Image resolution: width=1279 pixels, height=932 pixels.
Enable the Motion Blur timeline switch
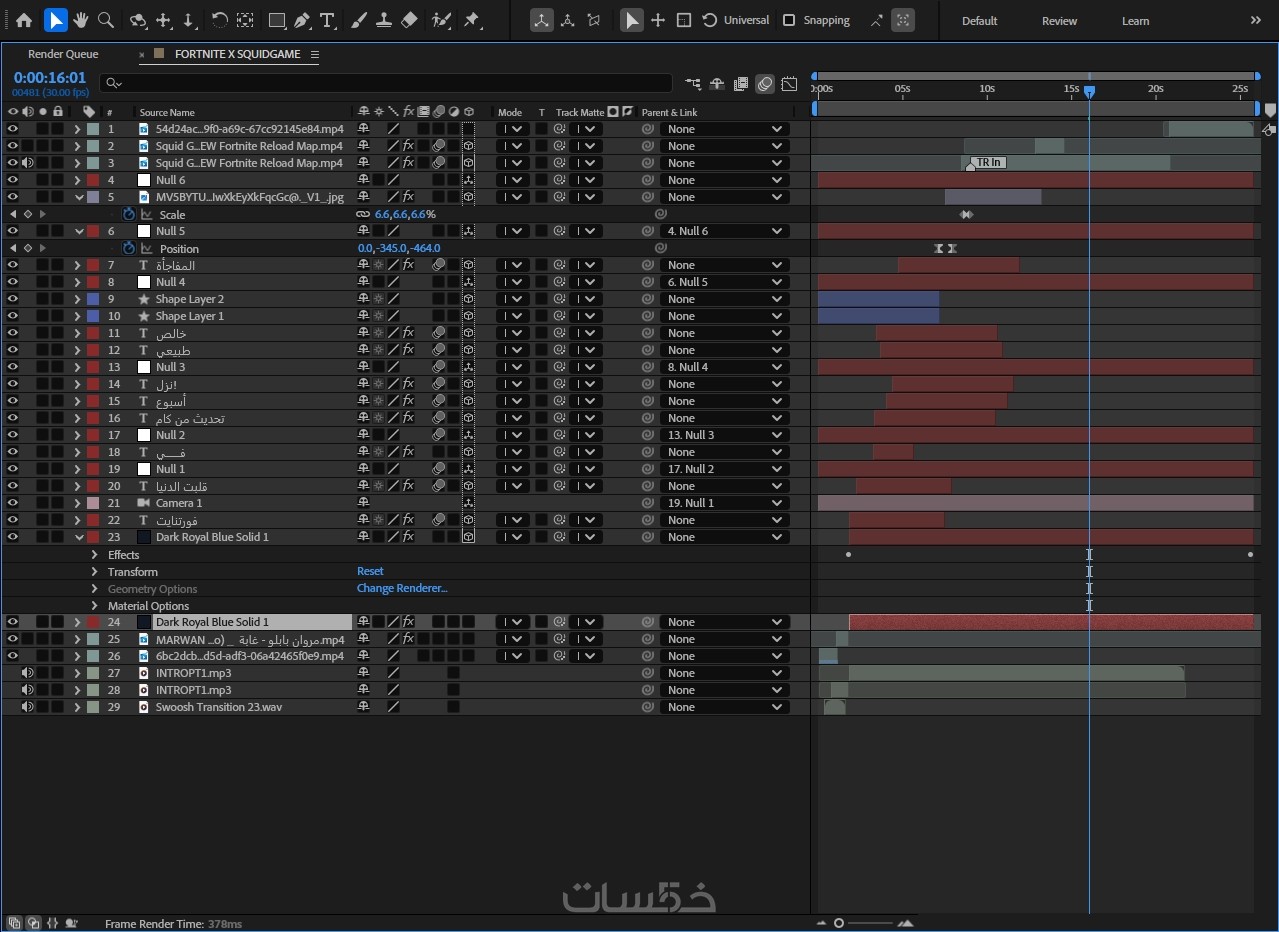pyautogui.click(x=765, y=84)
